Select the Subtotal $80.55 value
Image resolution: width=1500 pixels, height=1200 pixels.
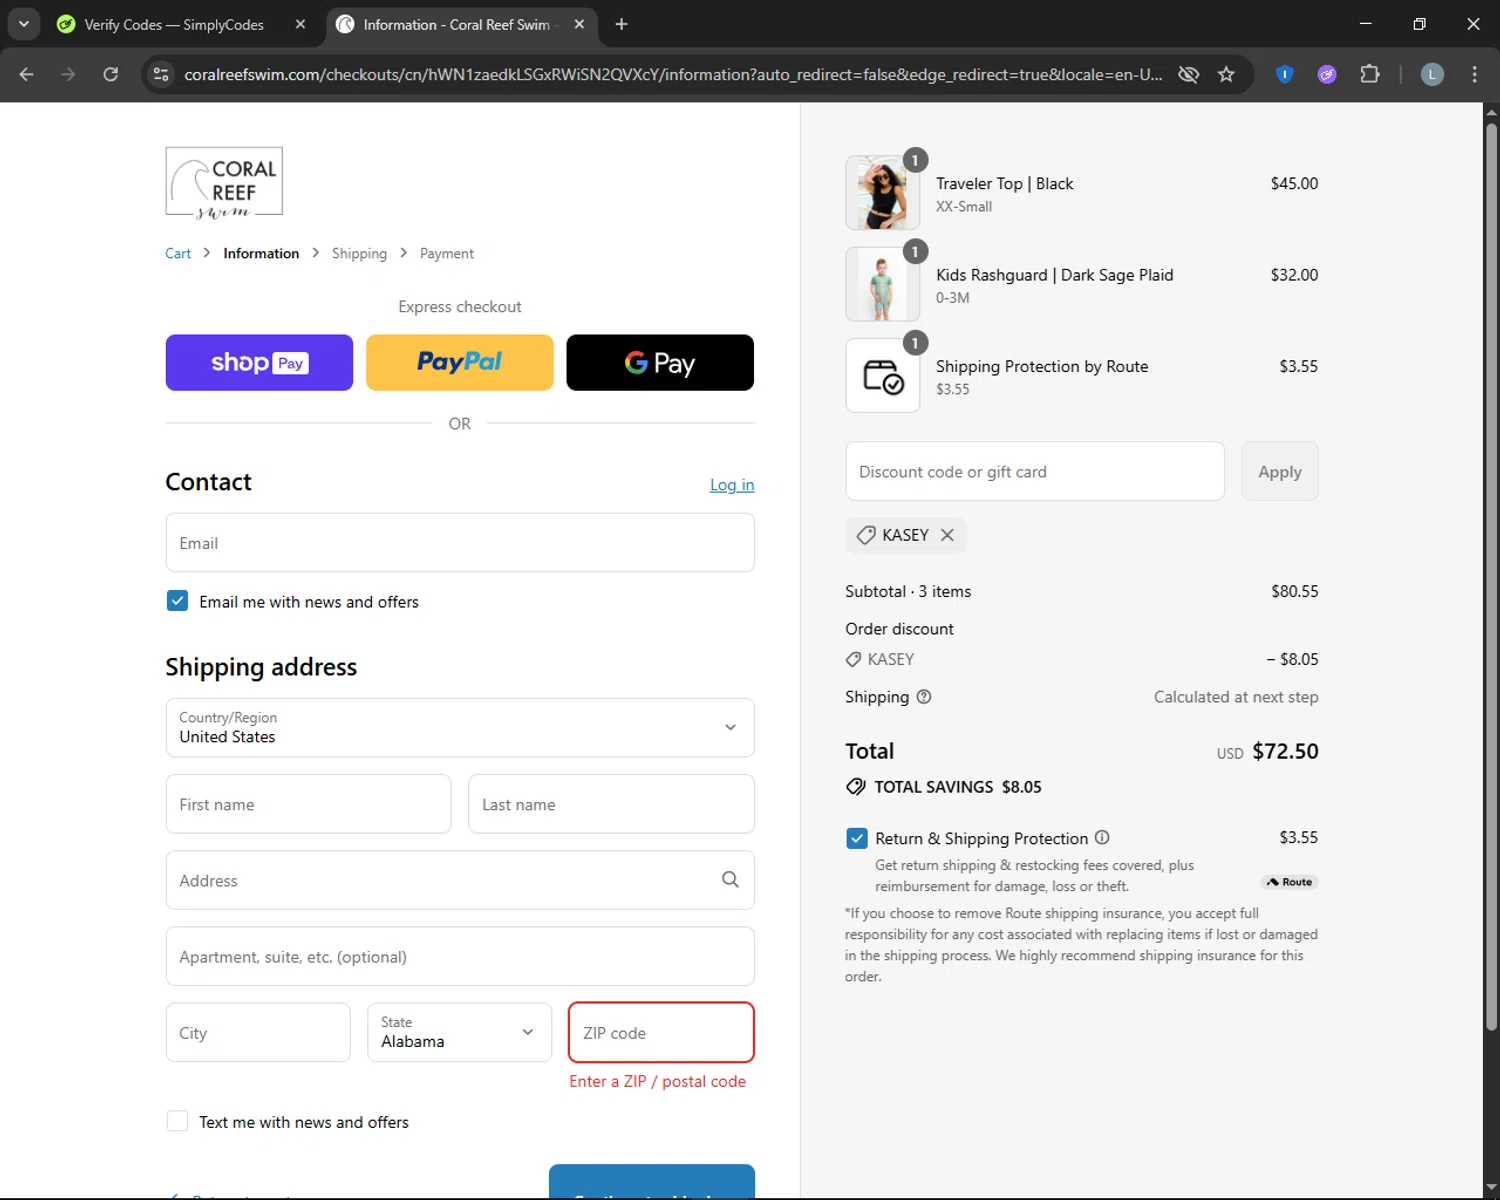tap(1295, 591)
